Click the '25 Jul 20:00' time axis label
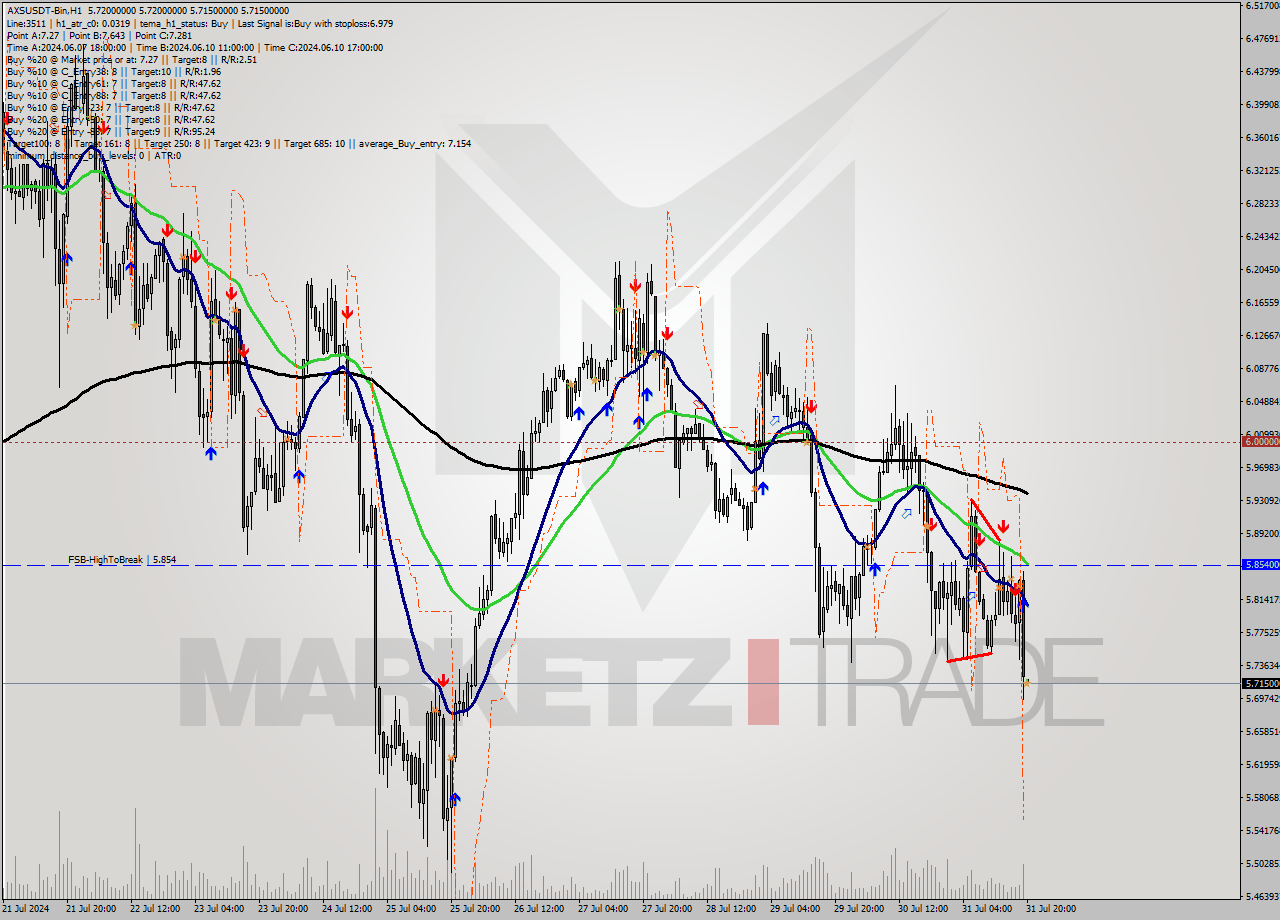 (x=475, y=909)
